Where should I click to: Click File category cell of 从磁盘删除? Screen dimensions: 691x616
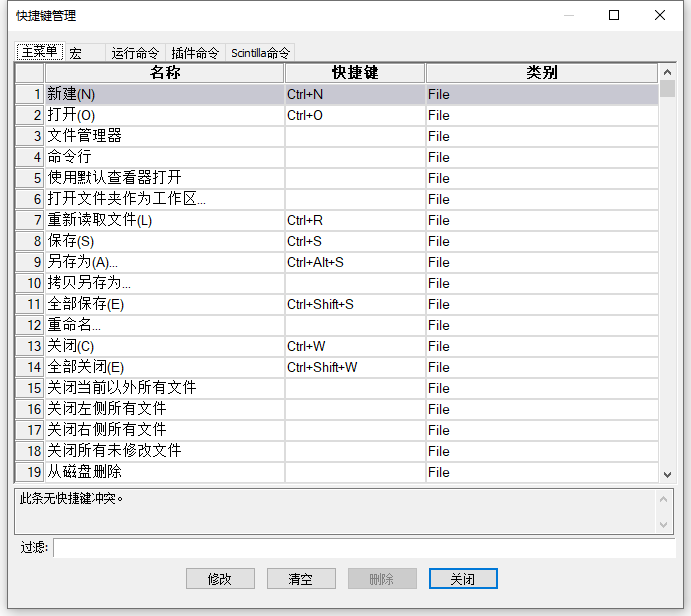pos(542,472)
